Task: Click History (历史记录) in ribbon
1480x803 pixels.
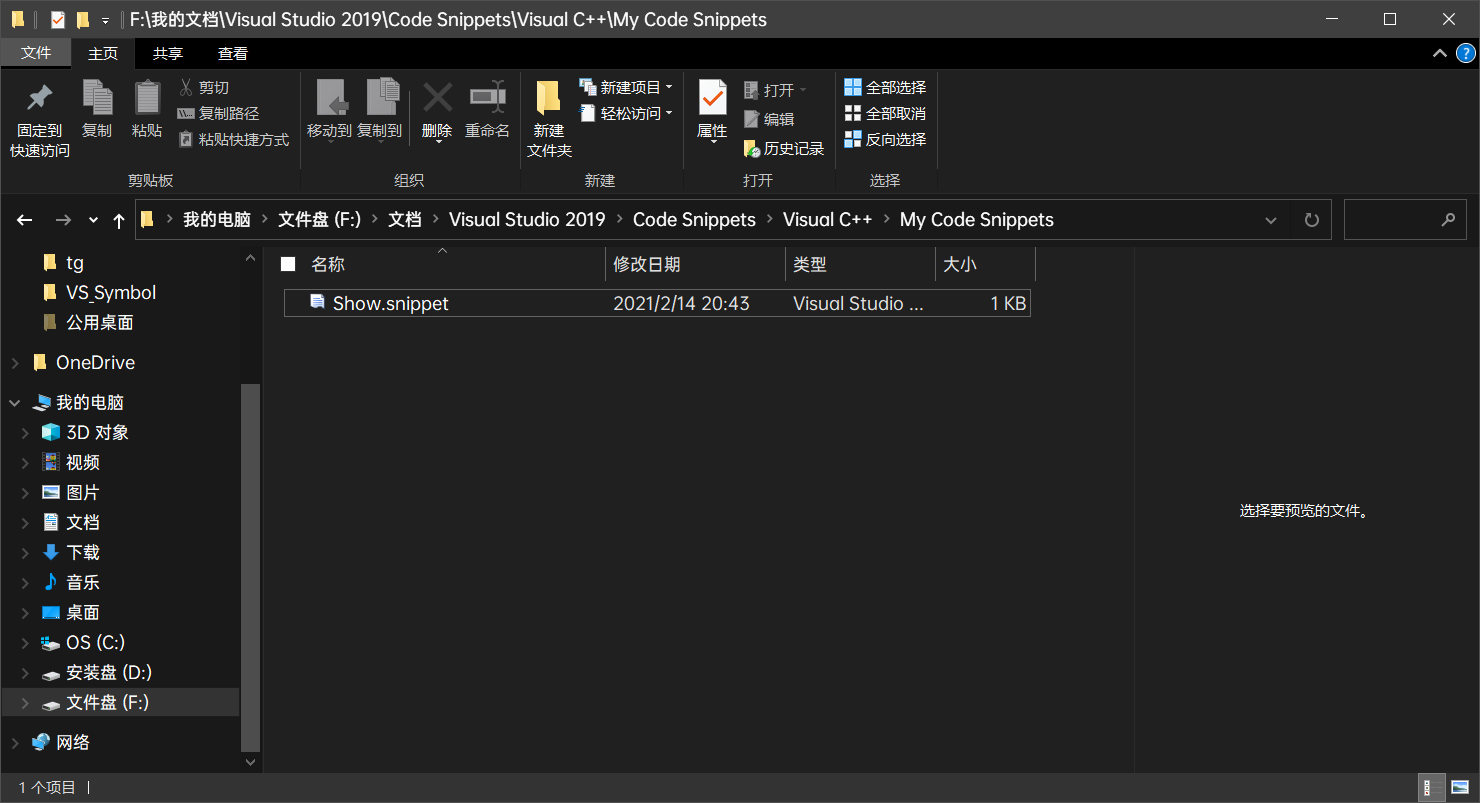Action: tap(784, 149)
